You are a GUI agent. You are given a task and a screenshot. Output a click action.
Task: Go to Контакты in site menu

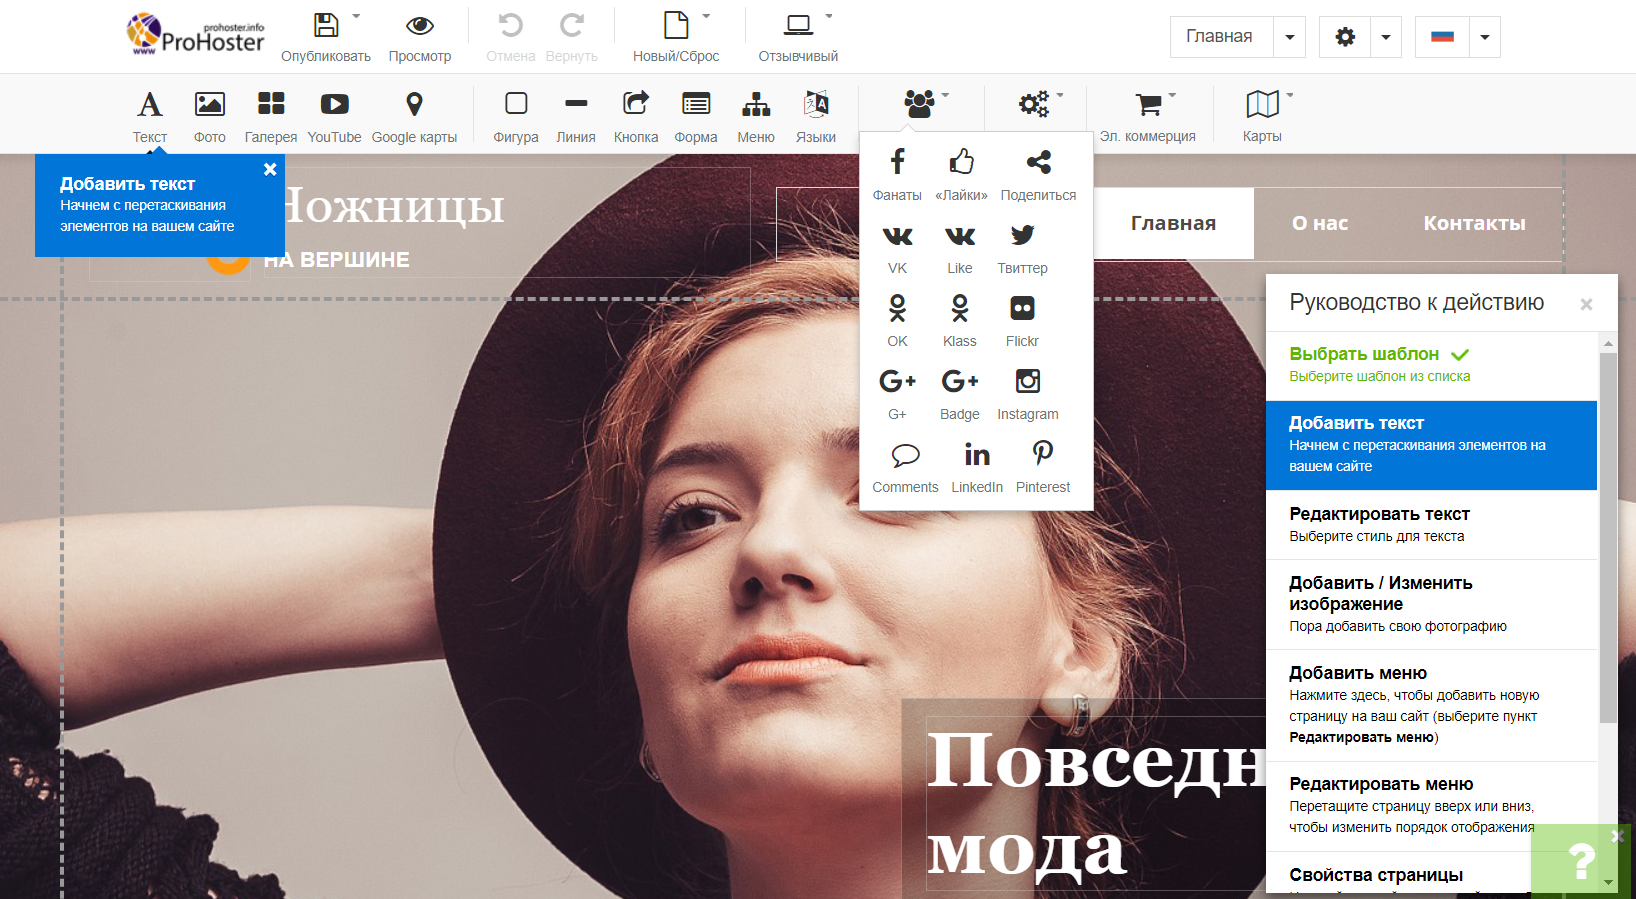[x=1474, y=223]
